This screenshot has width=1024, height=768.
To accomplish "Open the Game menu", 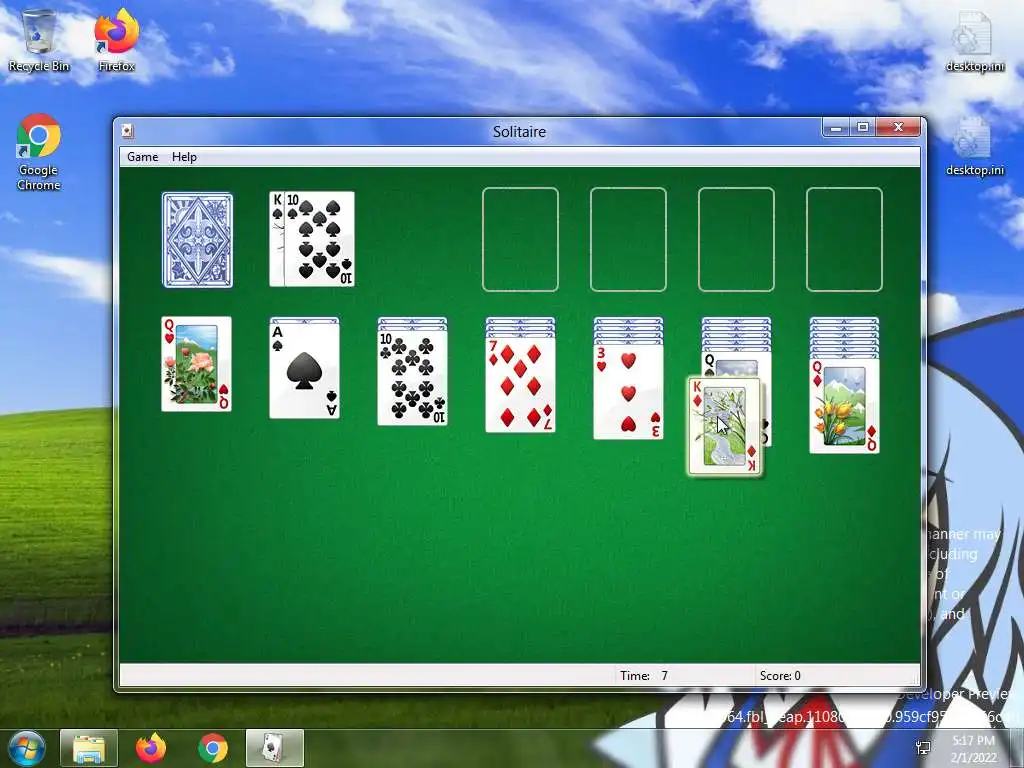I will 142,157.
